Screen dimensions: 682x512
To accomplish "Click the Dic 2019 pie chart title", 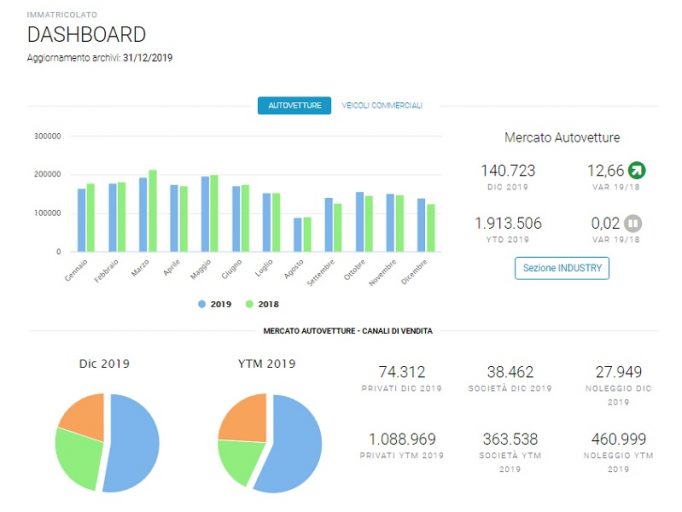I will [x=104, y=364].
